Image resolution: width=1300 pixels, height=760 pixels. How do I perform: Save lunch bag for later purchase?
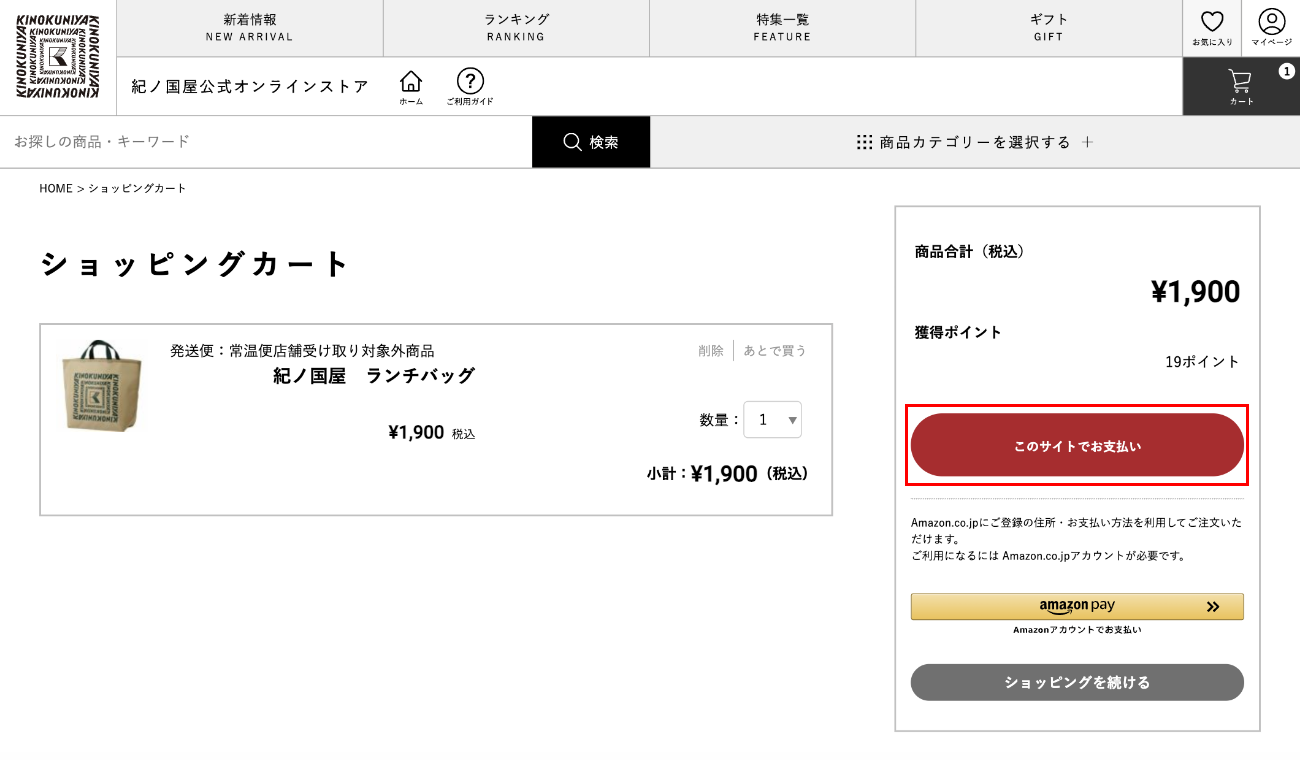click(774, 351)
